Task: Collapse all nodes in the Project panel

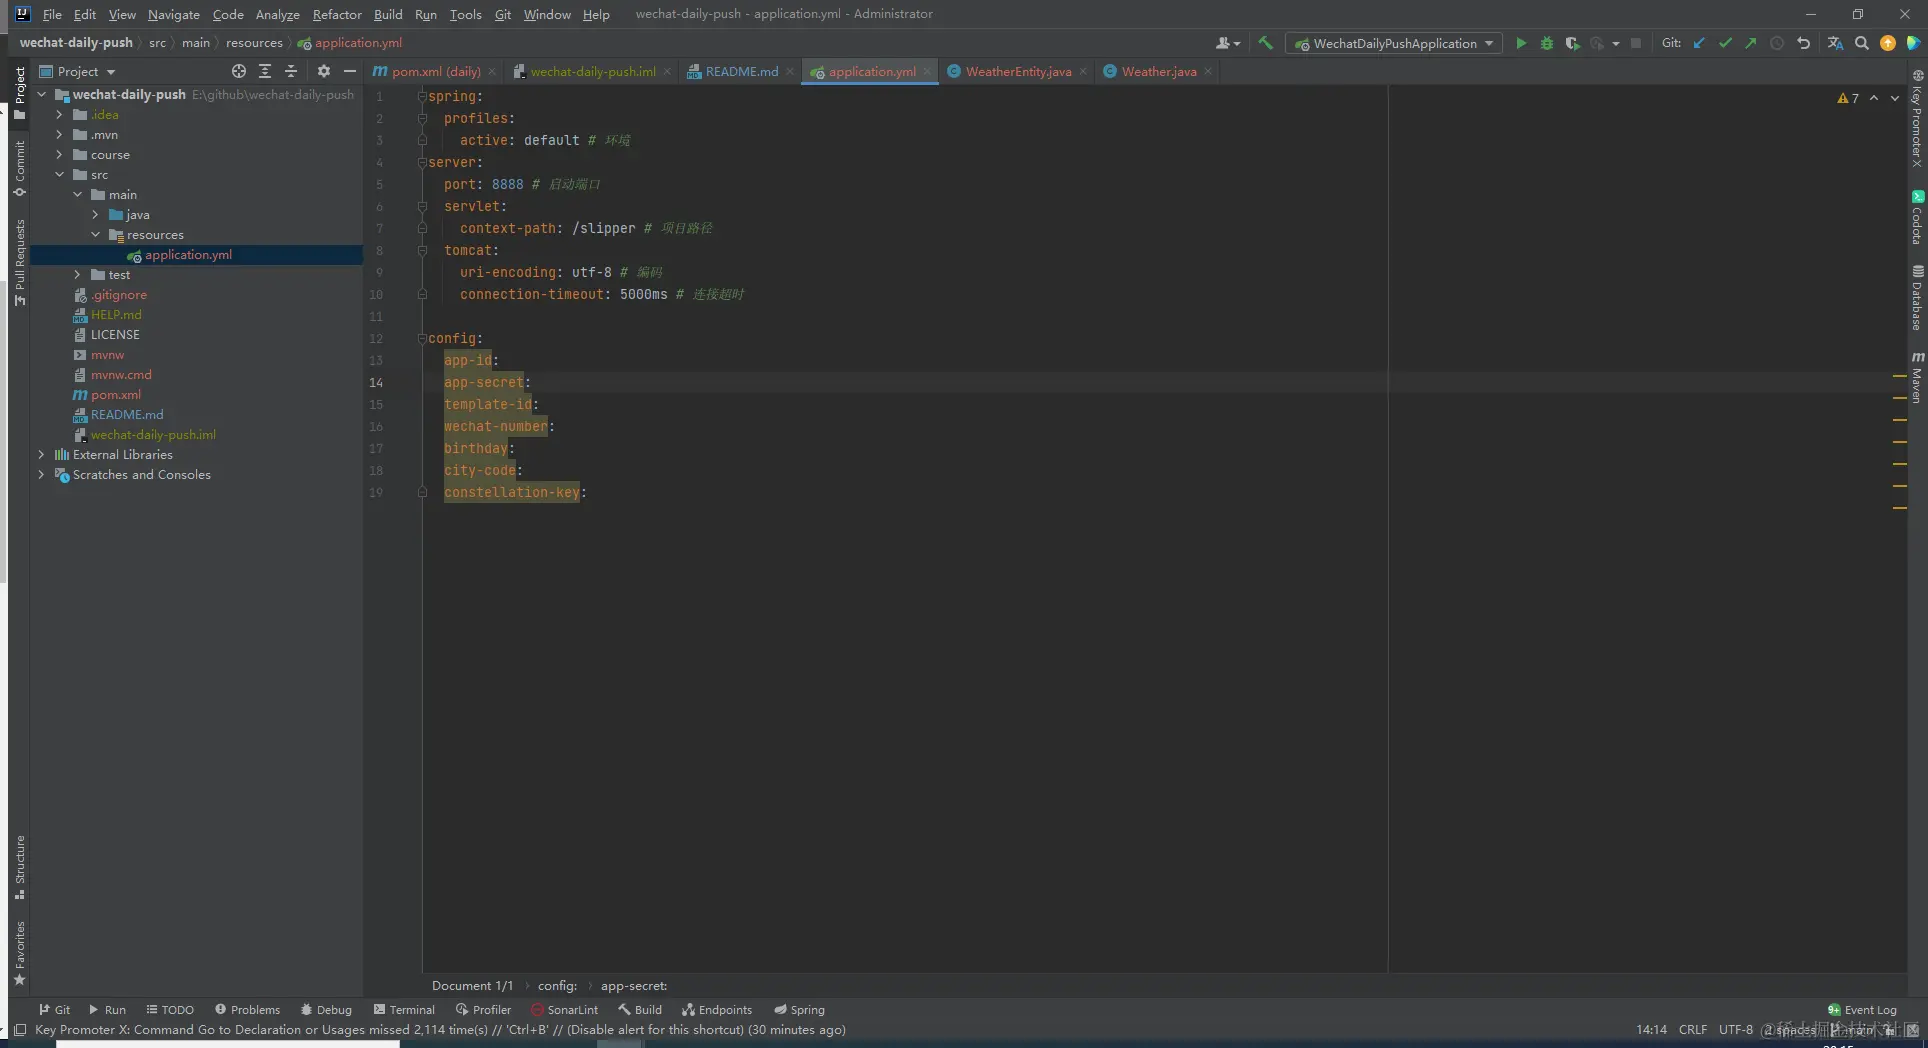Action: tap(291, 71)
